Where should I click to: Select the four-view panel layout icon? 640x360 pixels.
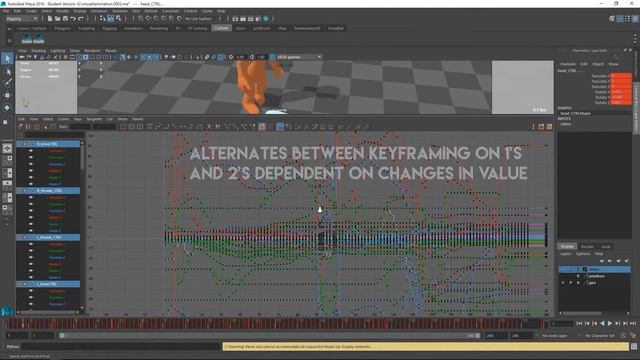click(x=7, y=161)
